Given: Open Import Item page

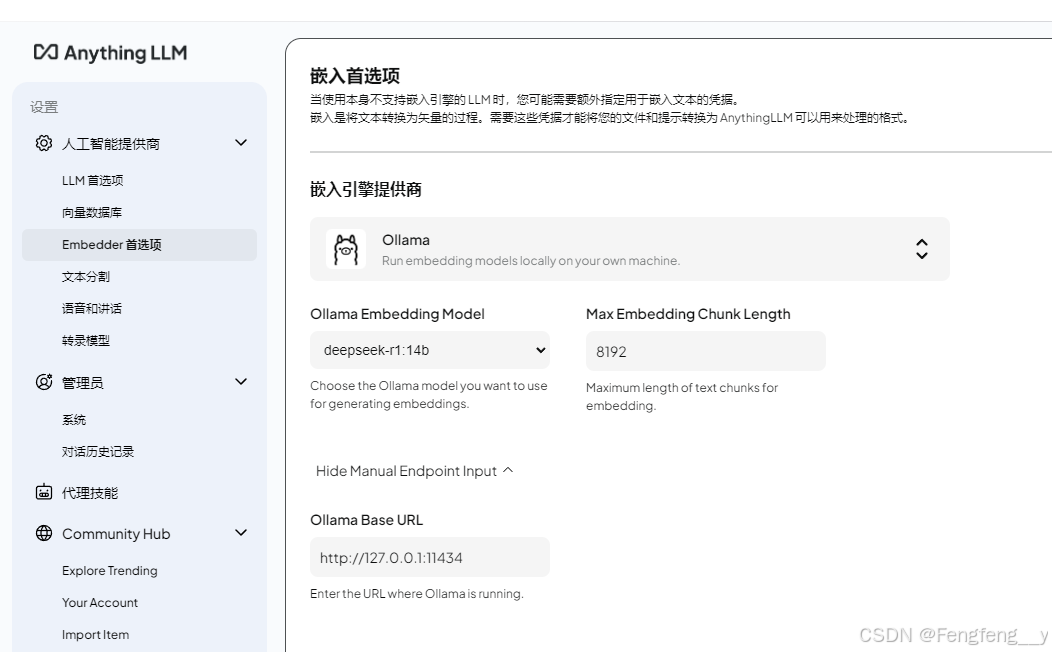Looking at the screenshot, I should (x=95, y=635).
